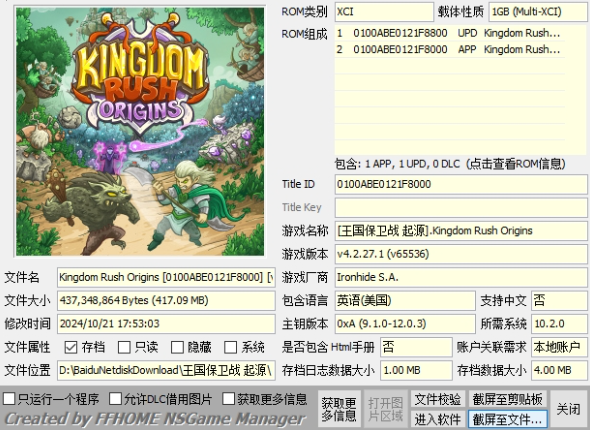Image resolution: width=590 pixels, height=430 pixels.
Task: Select APP row 0100ABE0121F8000 in ROM list
Action: tap(450, 49)
